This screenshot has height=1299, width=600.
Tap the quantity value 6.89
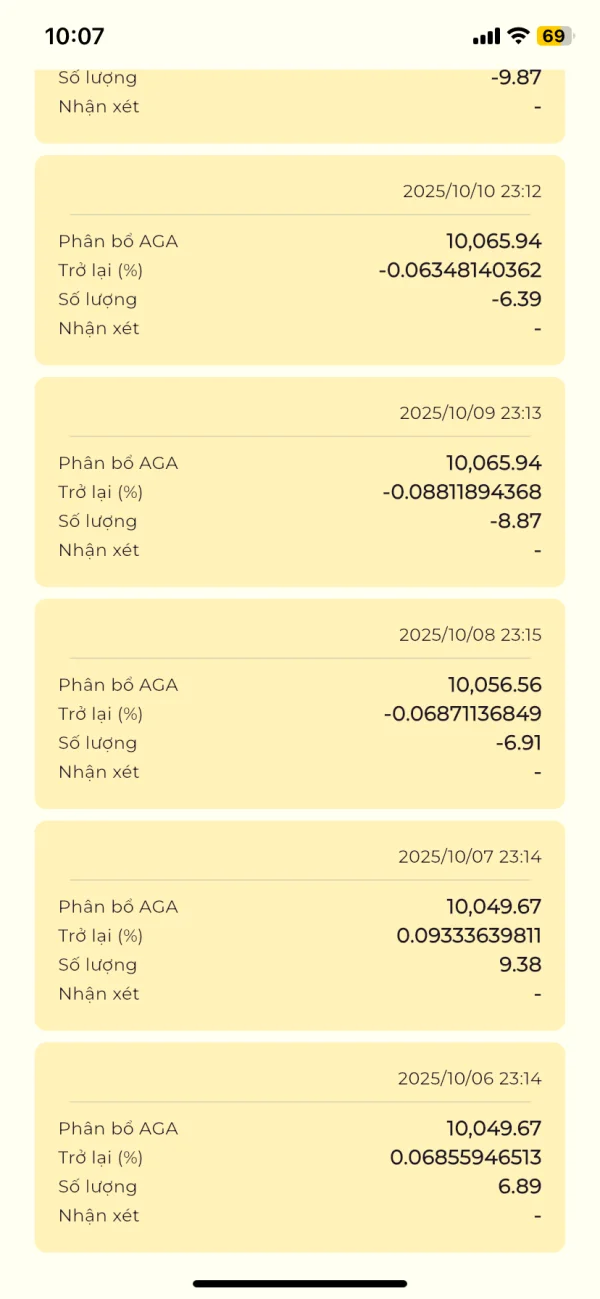[x=523, y=1187]
